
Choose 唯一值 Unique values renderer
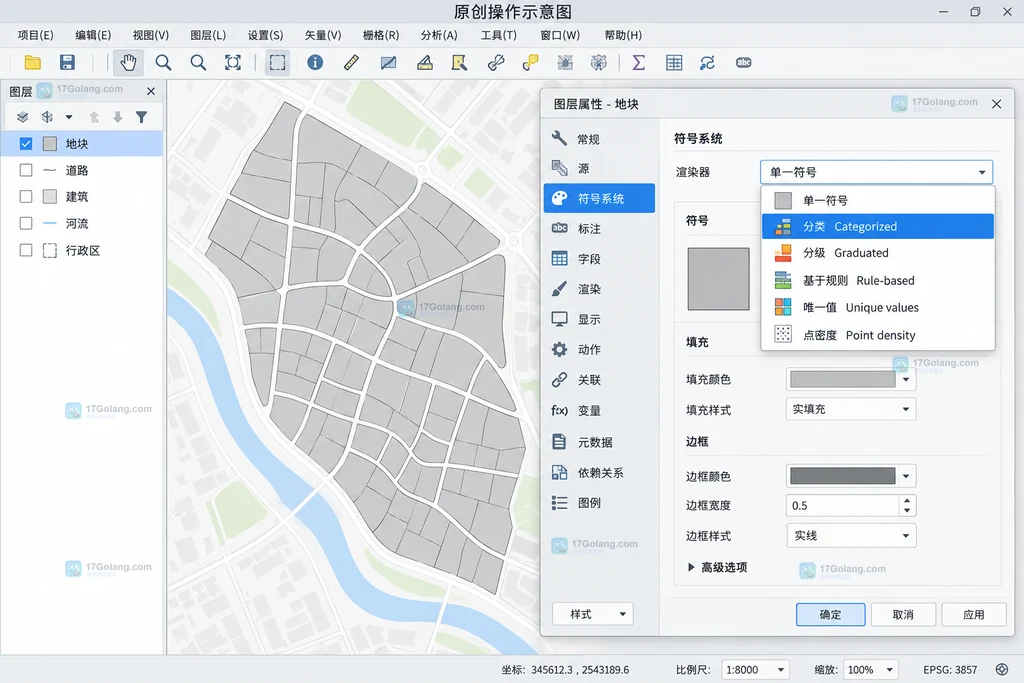878,308
